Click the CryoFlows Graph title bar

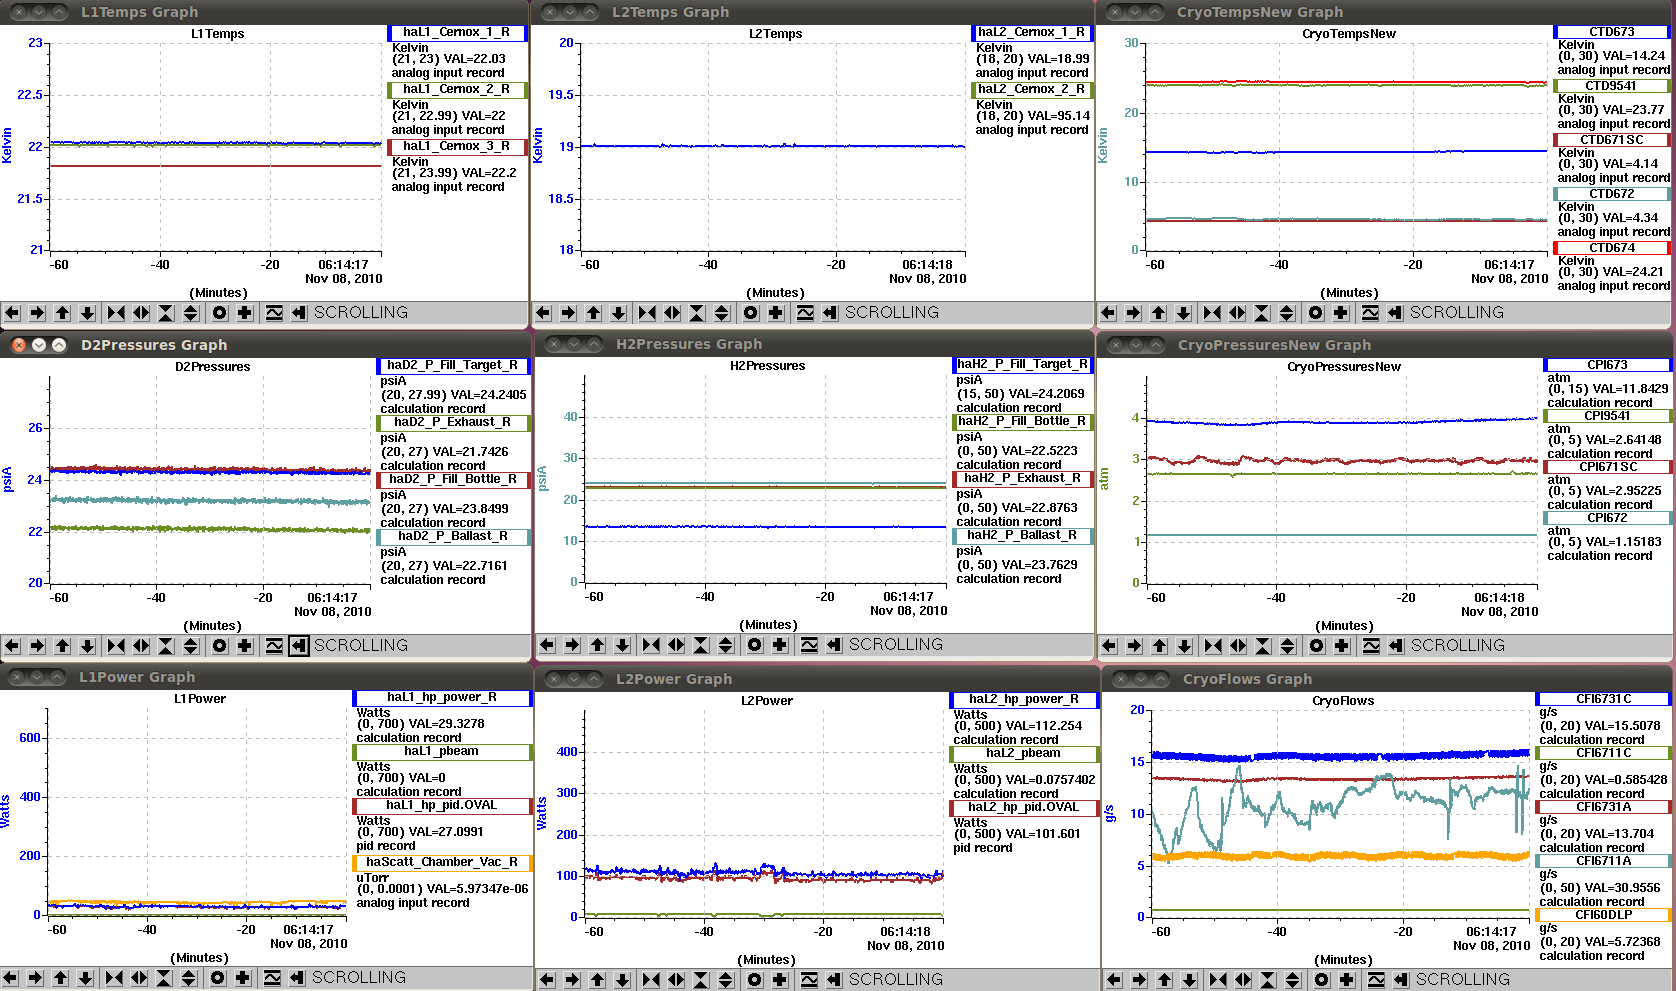pos(1388,679)
